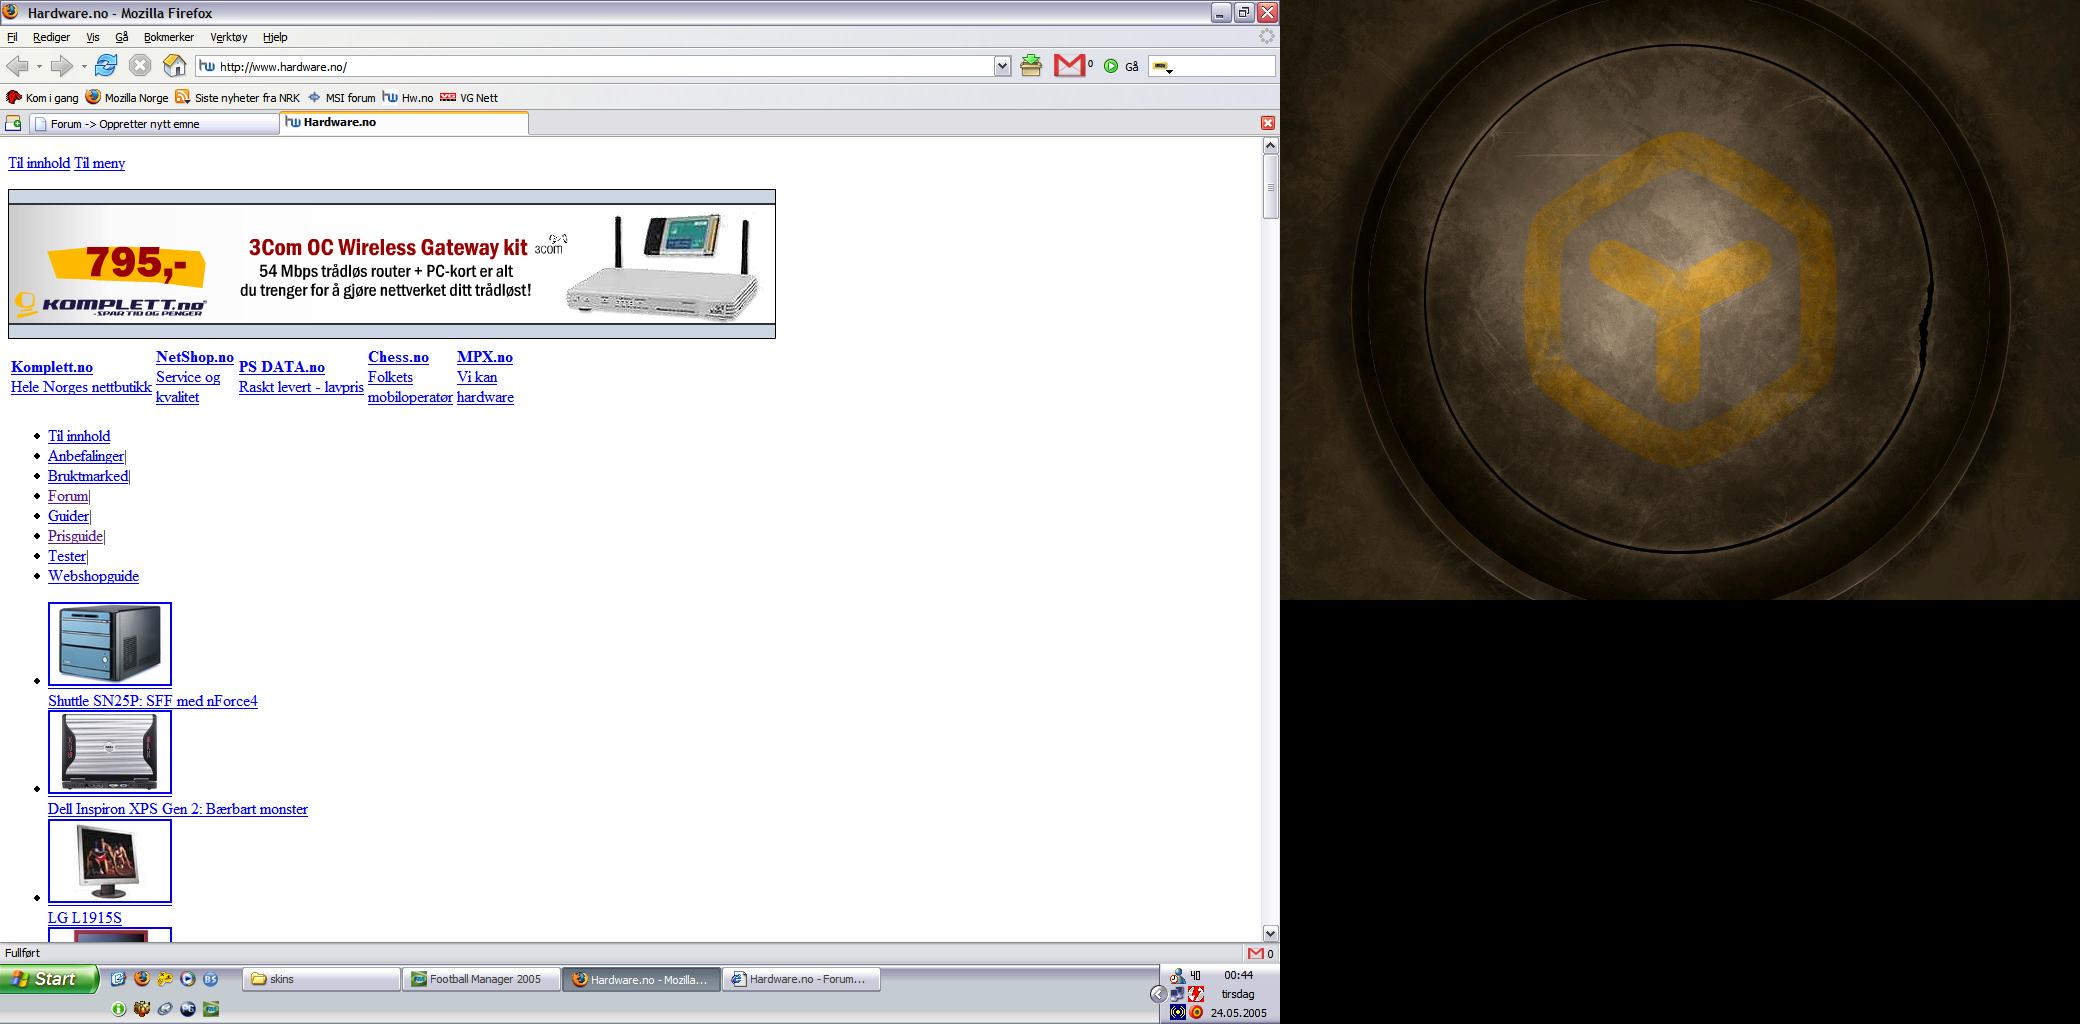Switch to the 'Hardware.no - Forum' taskbar window

coord(801,979)
